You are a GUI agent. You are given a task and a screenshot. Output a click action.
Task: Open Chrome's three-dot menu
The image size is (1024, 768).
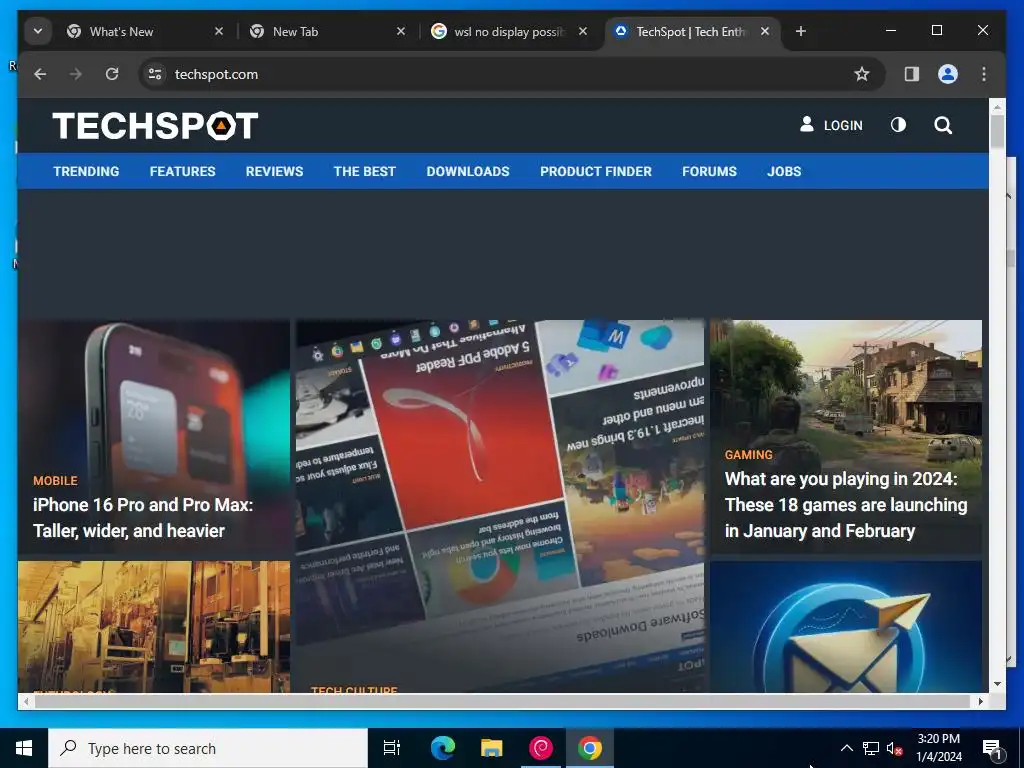click(x=984, y=74)
